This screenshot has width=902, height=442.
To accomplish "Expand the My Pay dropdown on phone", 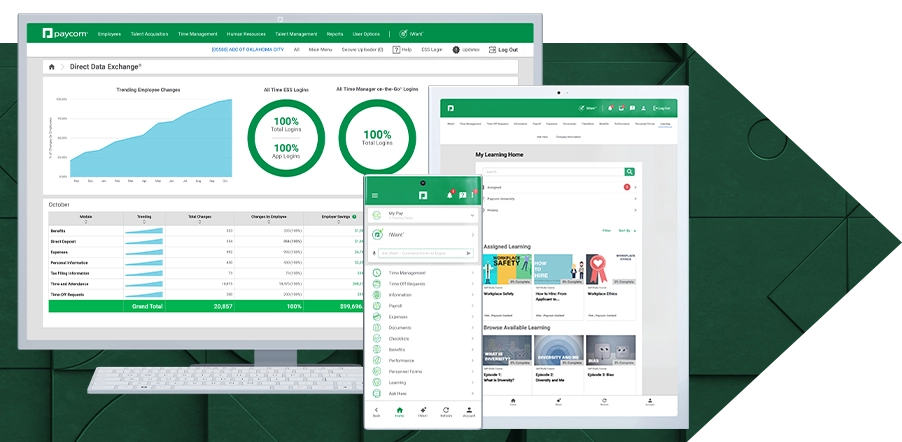I will pyautogui.click(x=472, y=215).
